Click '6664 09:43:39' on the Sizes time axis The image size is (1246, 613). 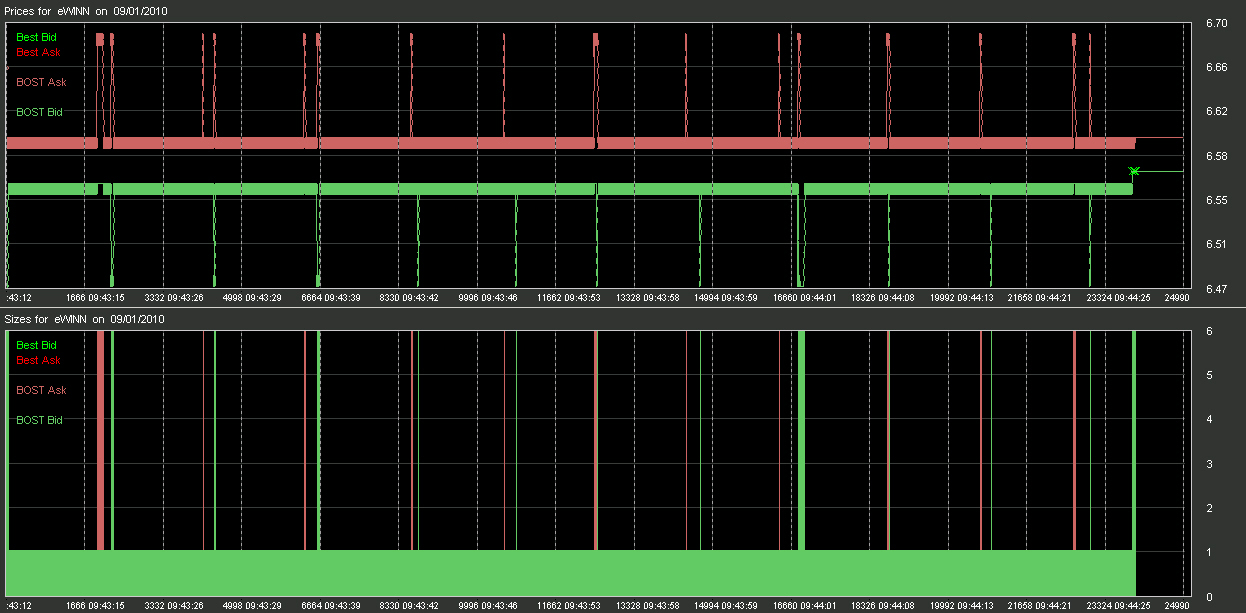pos(331,606)
